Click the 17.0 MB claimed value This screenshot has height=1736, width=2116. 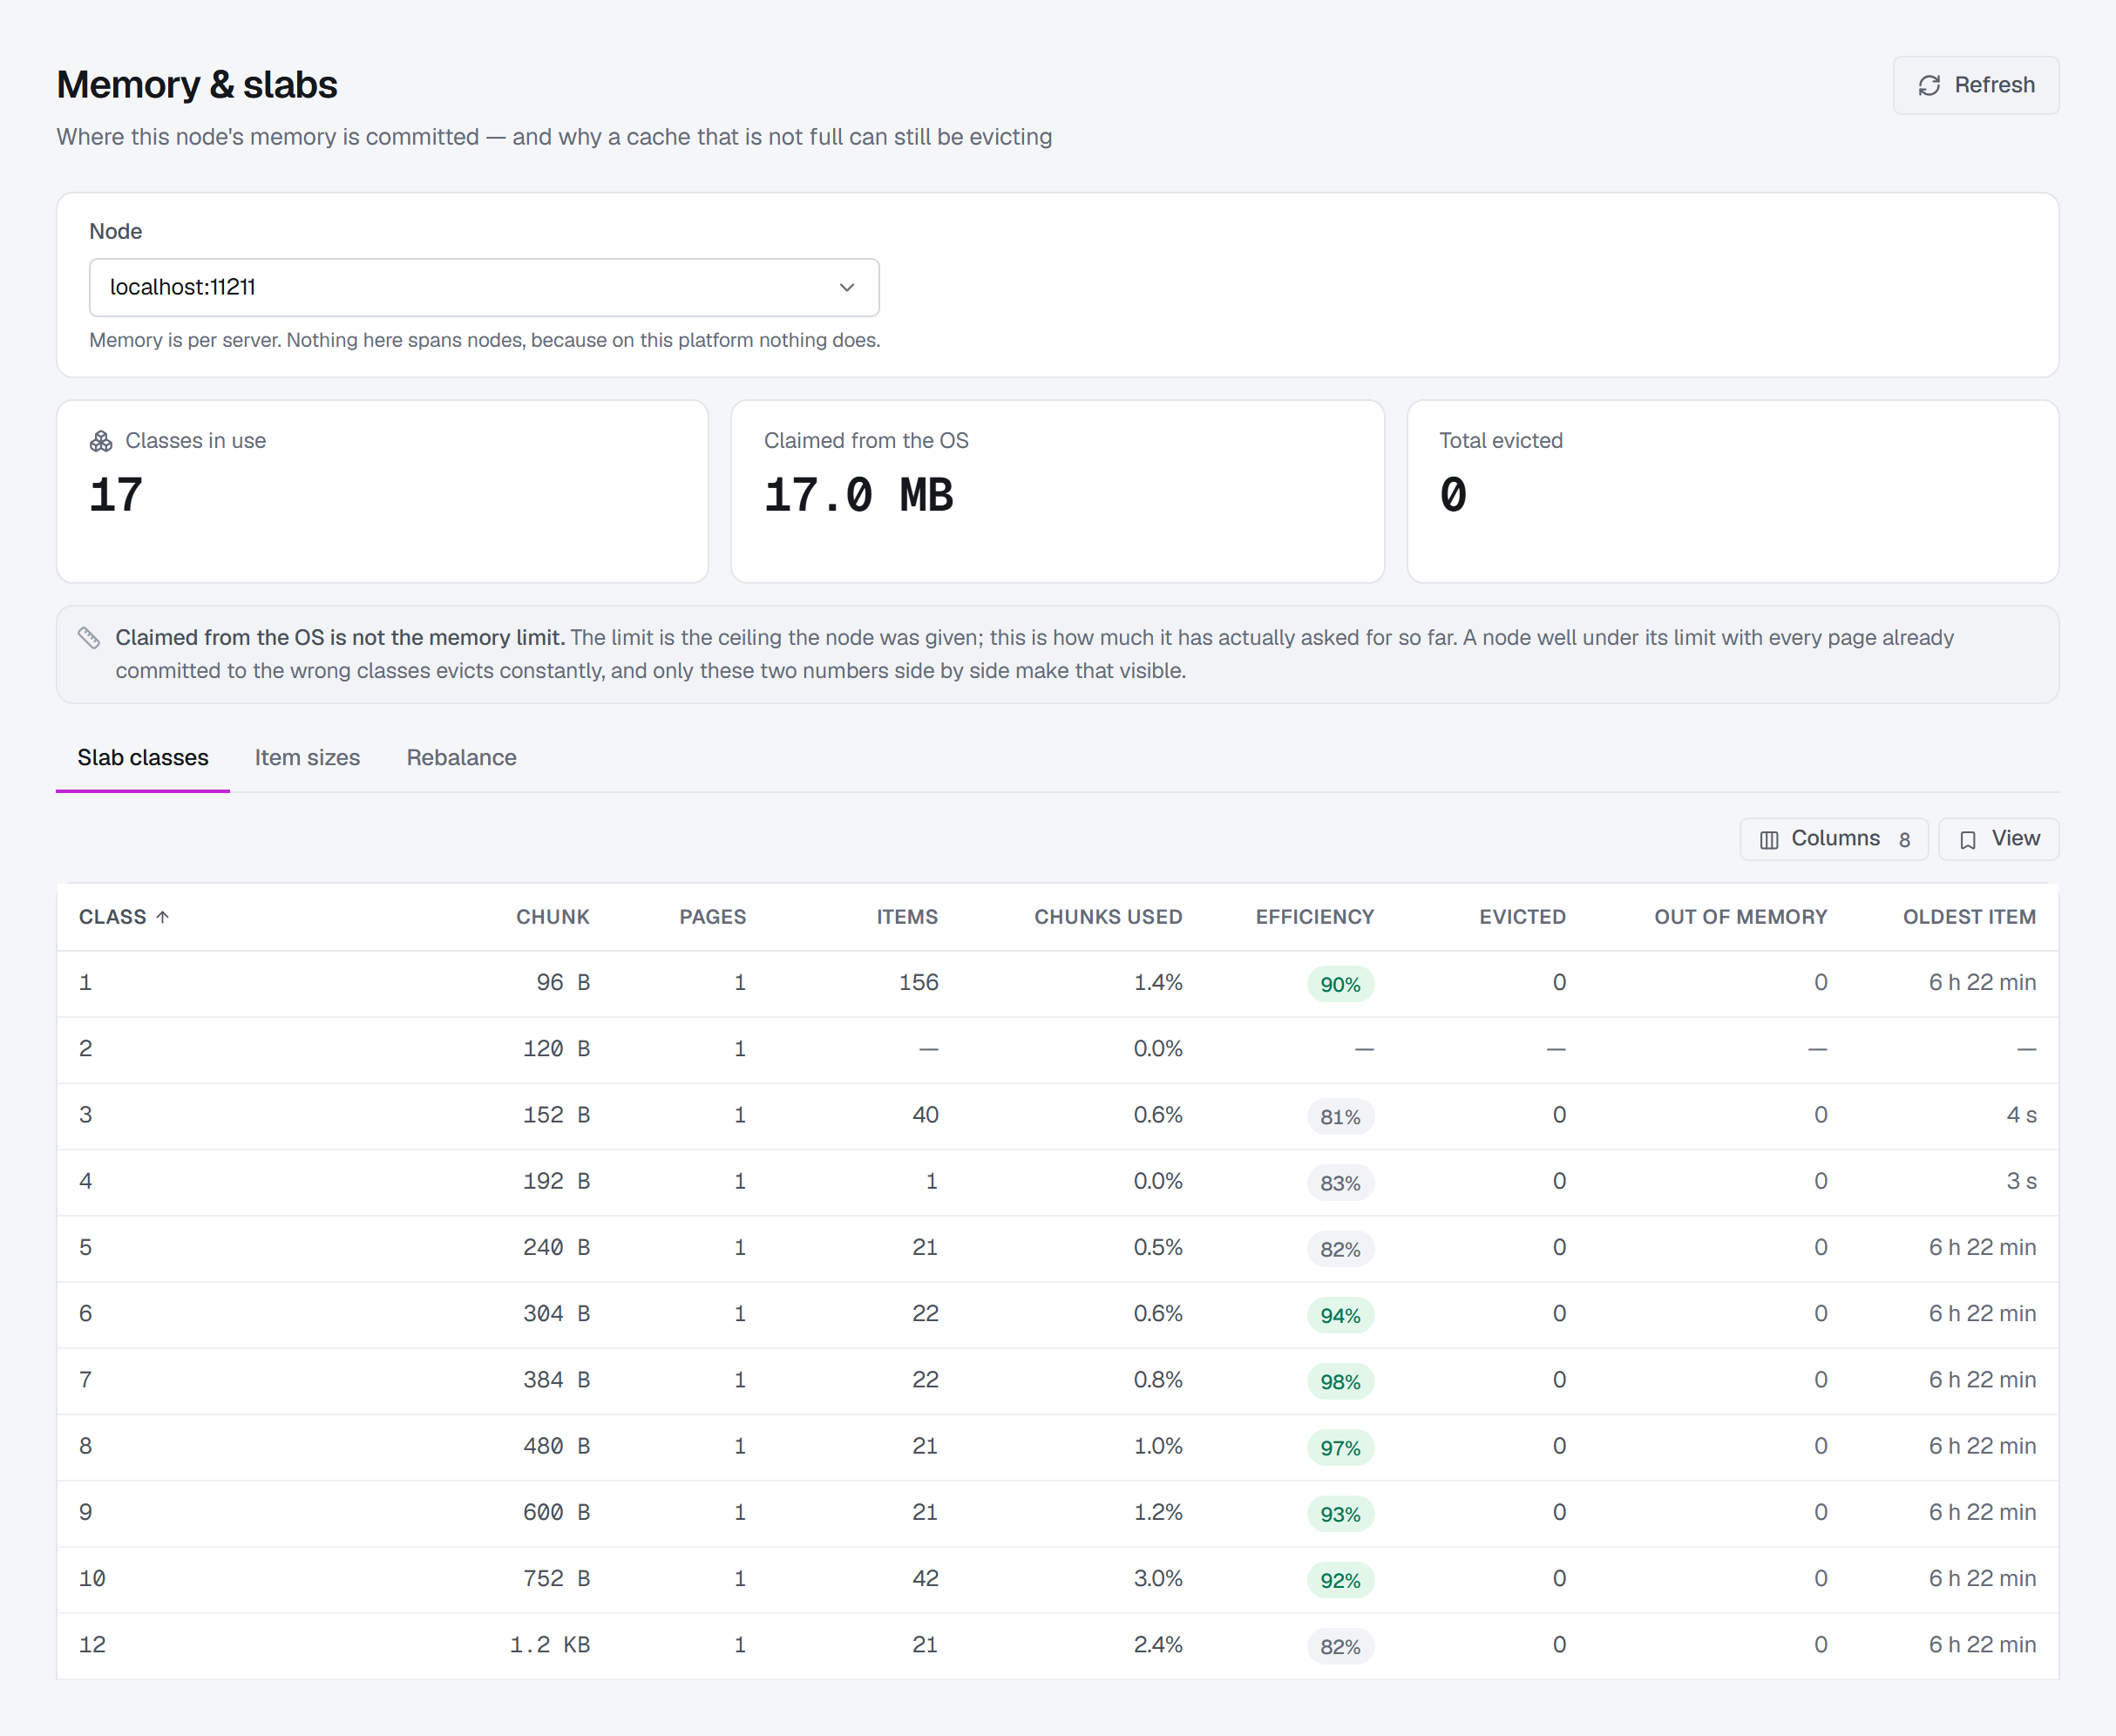click(x=858, y=495)
